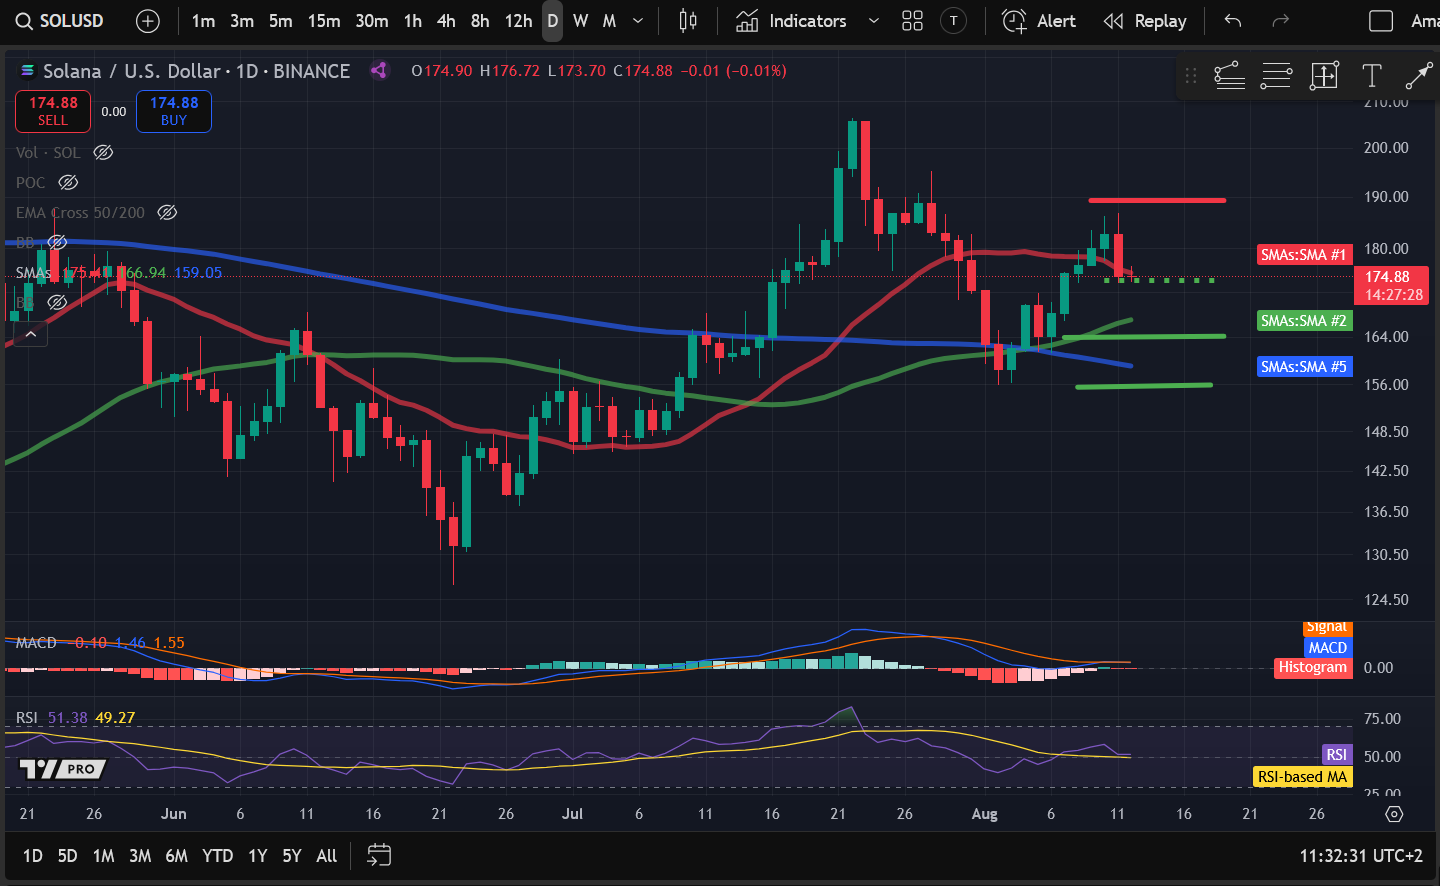Select the 3m timeframe

(242, 21)
